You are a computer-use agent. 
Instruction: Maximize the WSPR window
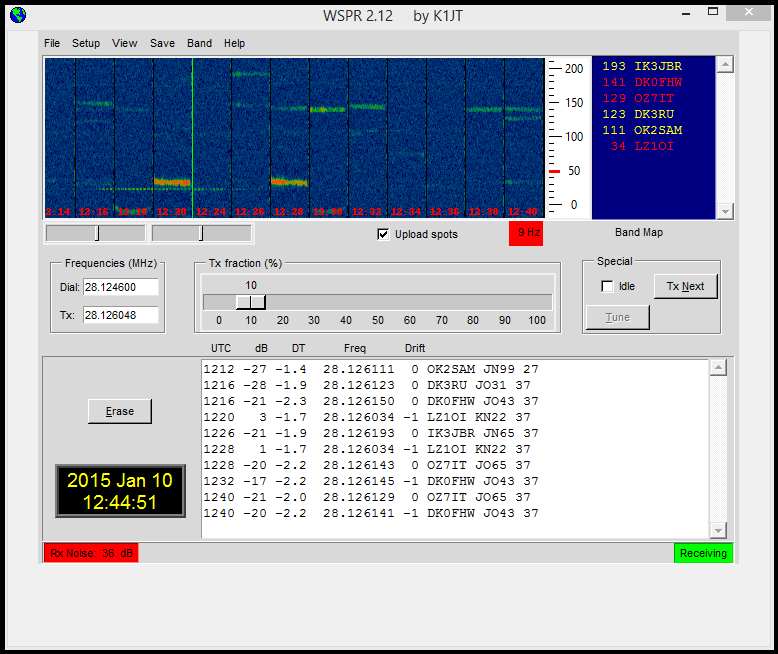(x=713, y=12)
